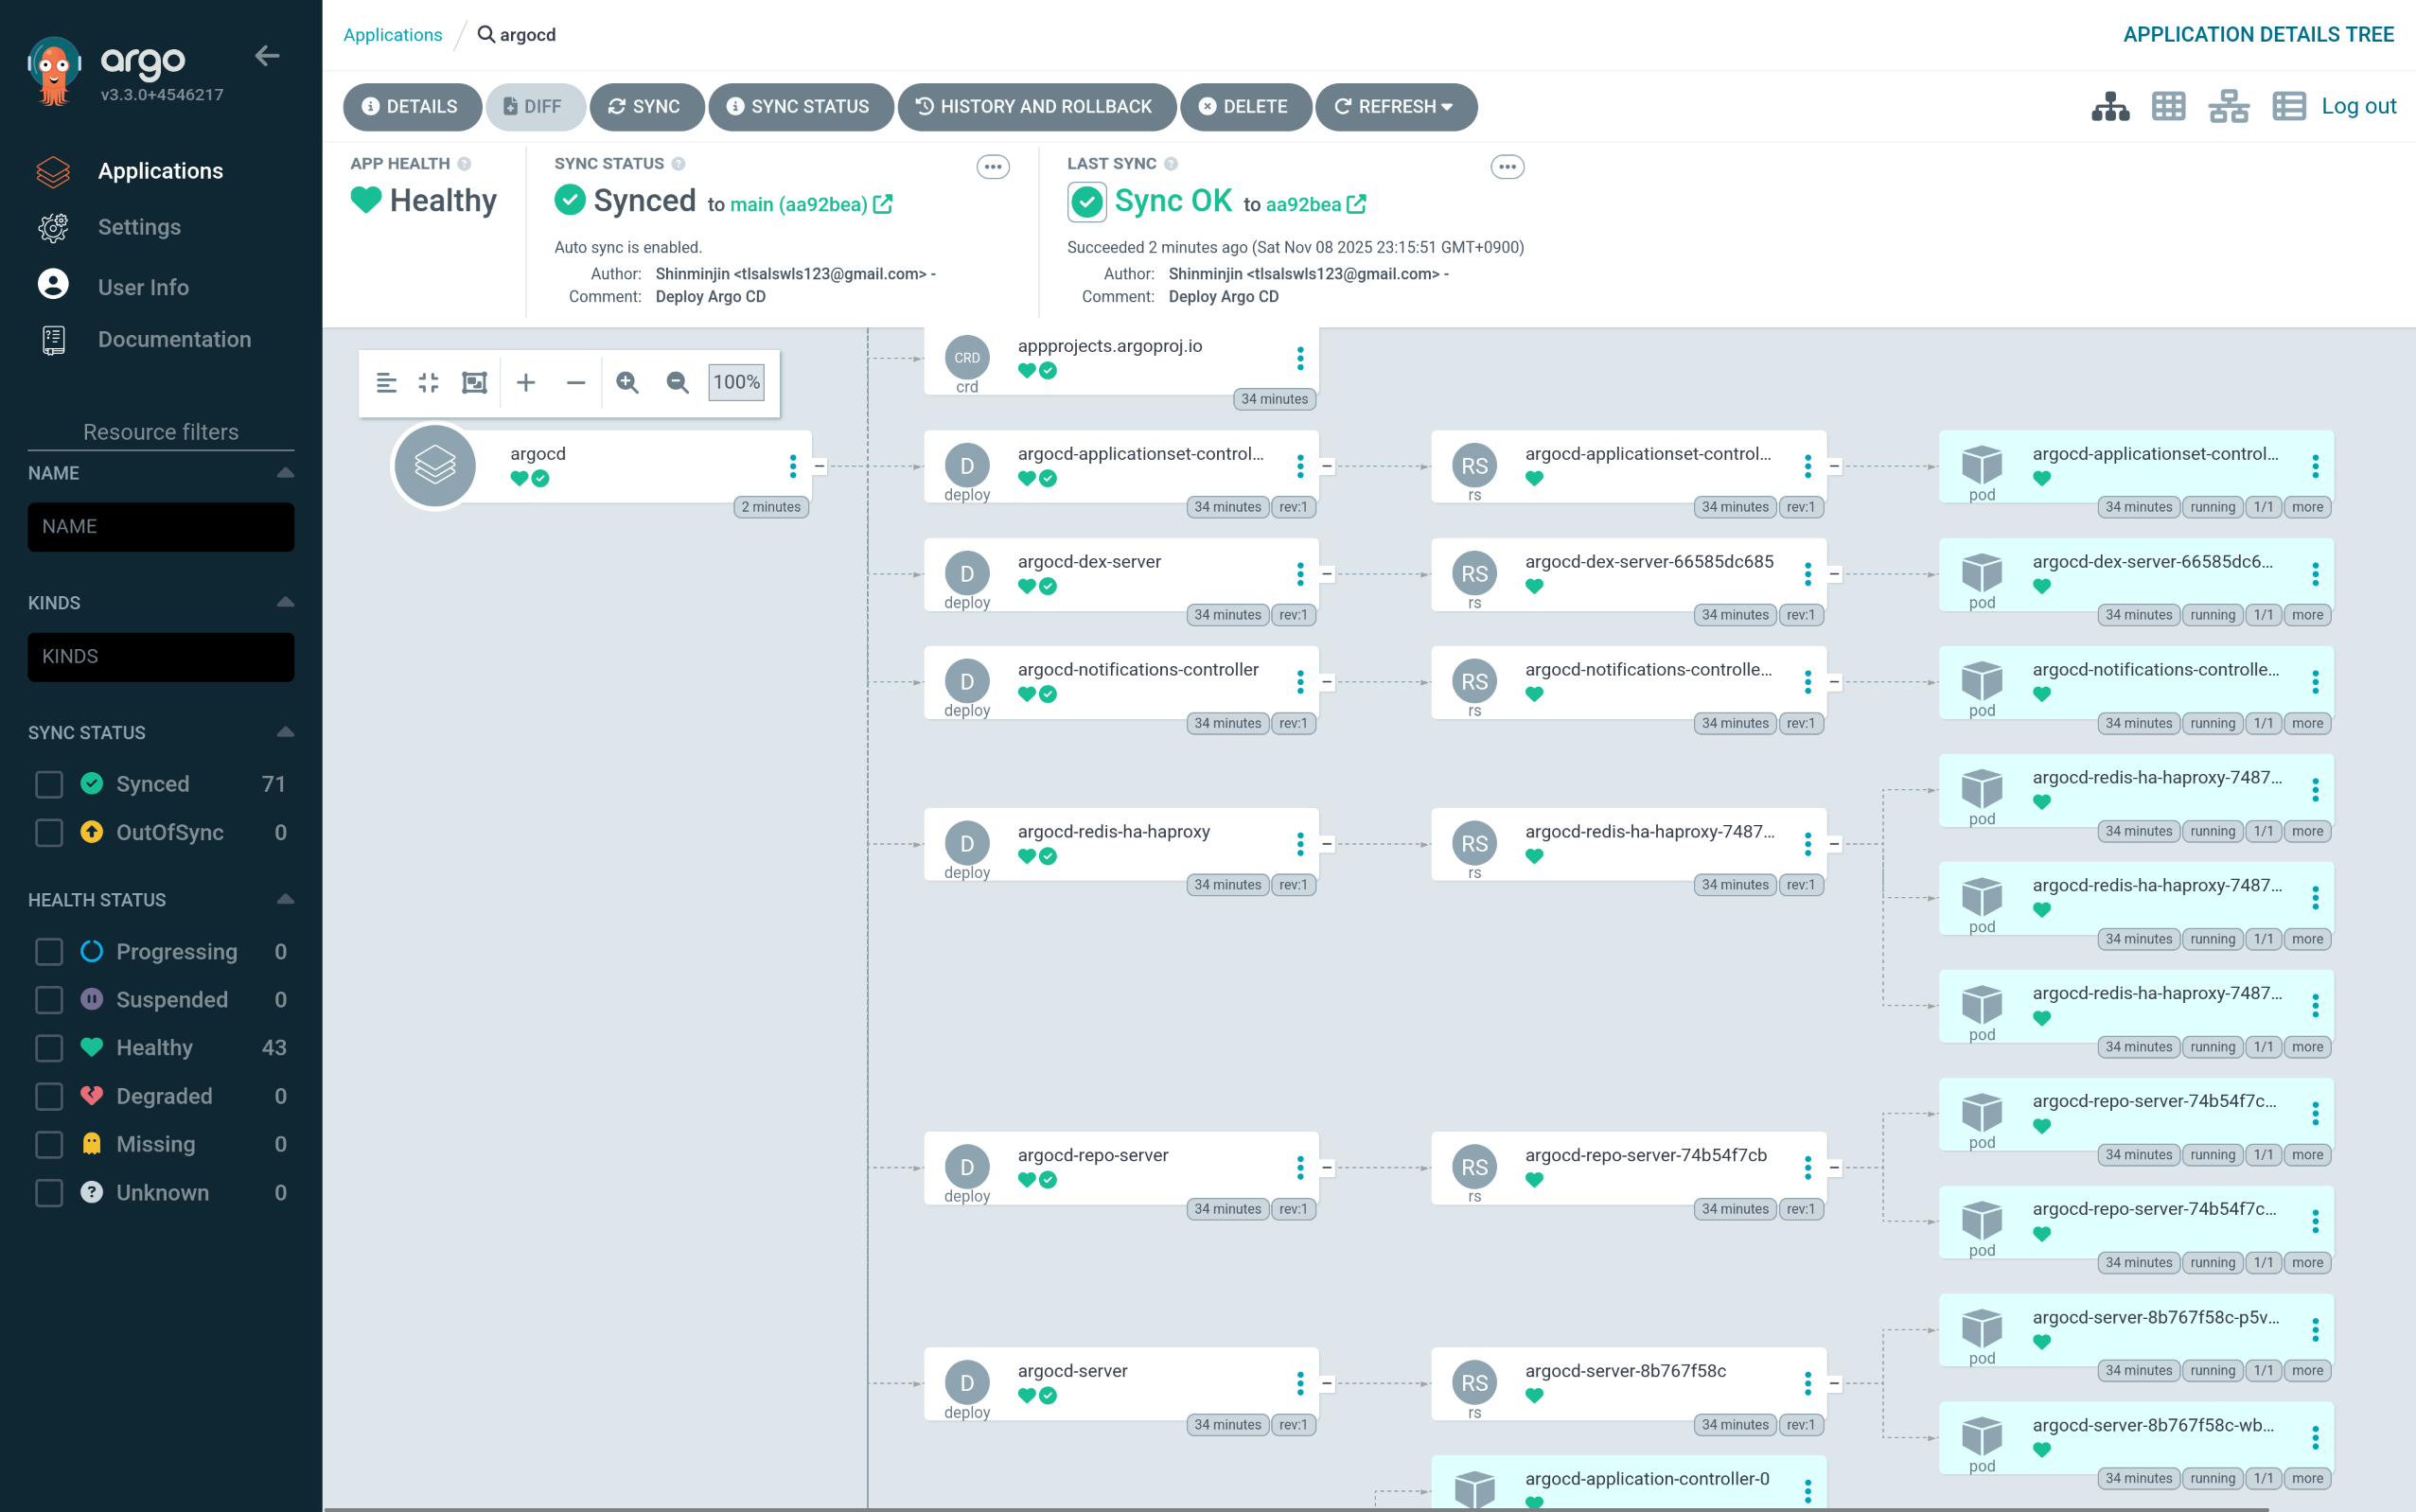Collapse the HEALTH STATUS filter section
The width and height of the screenshot is (2416, 1512).
pyautogui.click(x=286, y=899)
